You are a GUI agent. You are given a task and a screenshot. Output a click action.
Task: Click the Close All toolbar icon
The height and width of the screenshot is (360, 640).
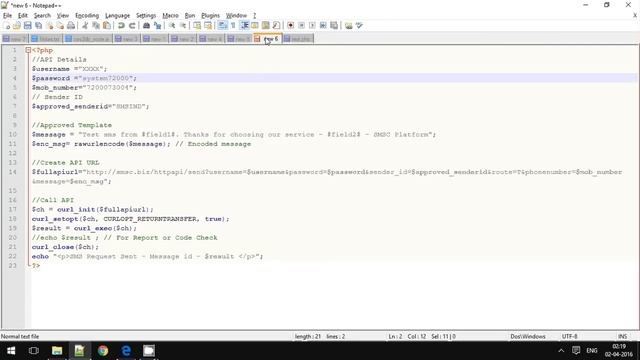(x=60, y=25)
